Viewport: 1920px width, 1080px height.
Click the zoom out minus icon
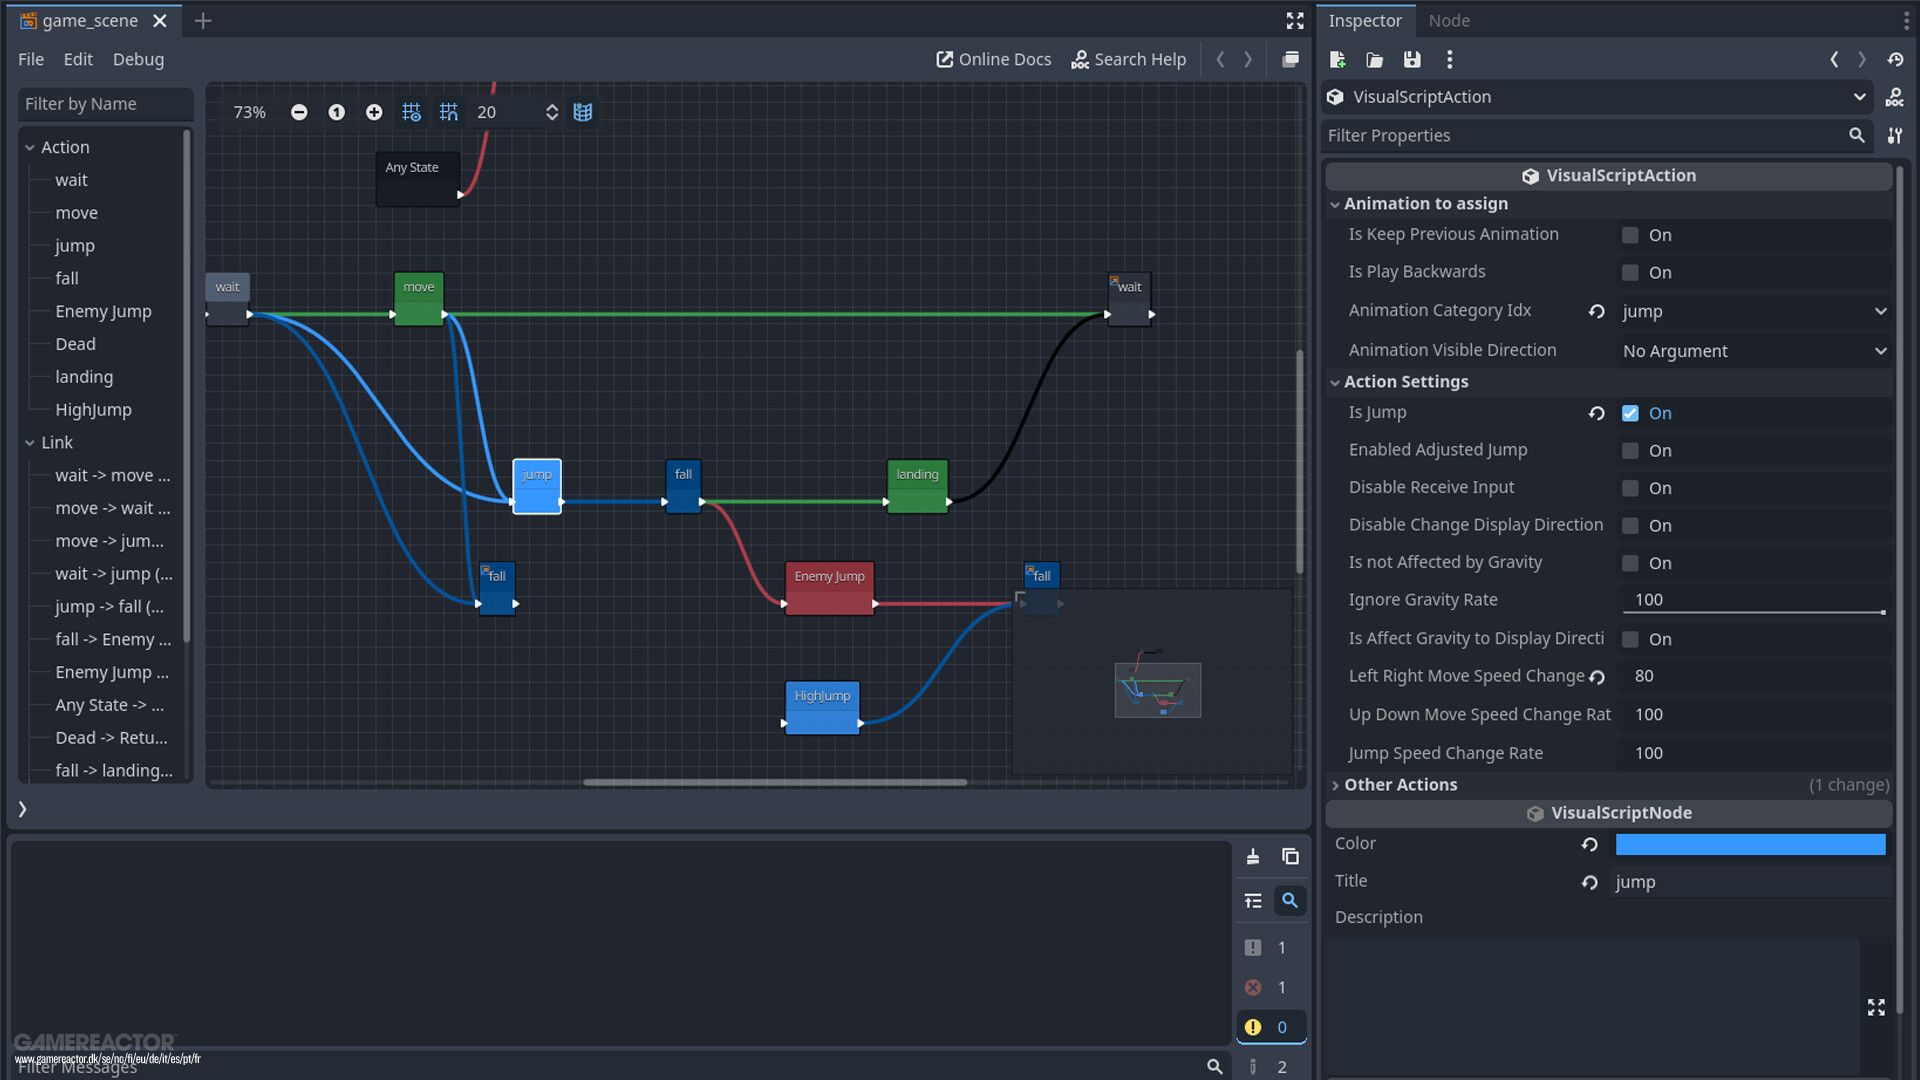[x=299, y=112]
